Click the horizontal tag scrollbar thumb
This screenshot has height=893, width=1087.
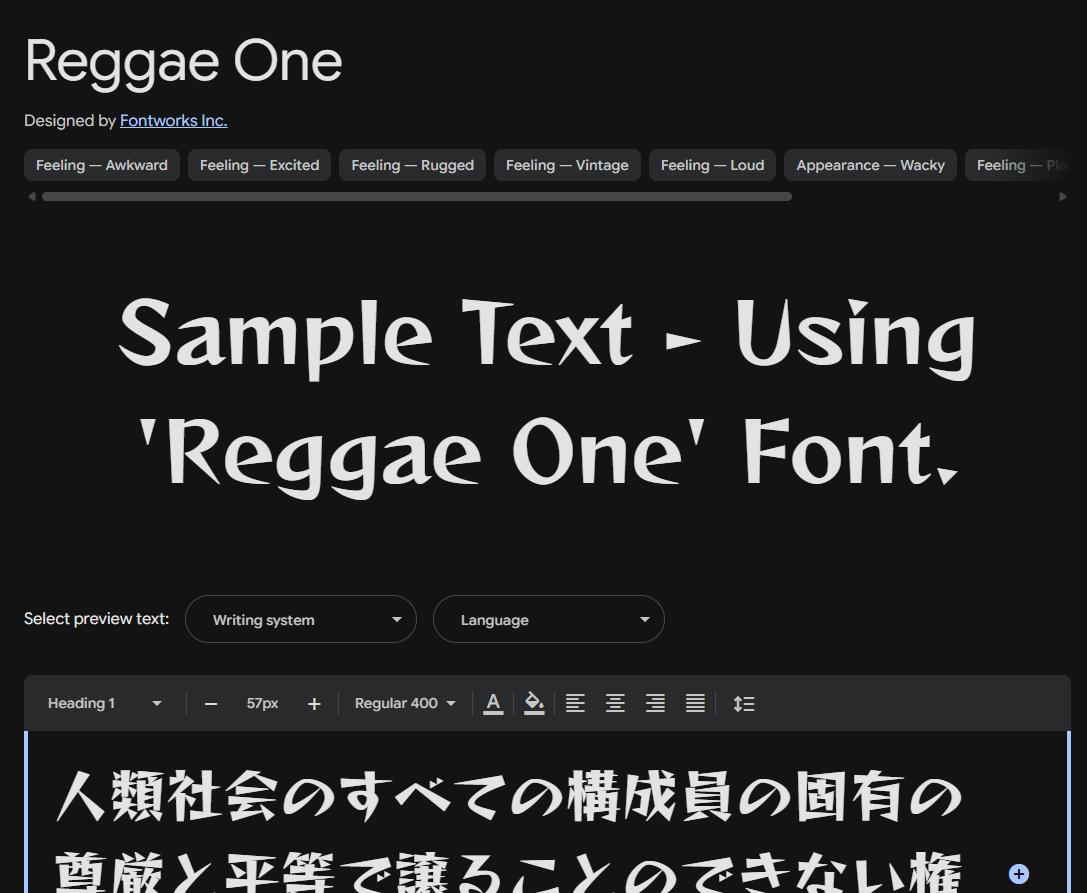417,196
